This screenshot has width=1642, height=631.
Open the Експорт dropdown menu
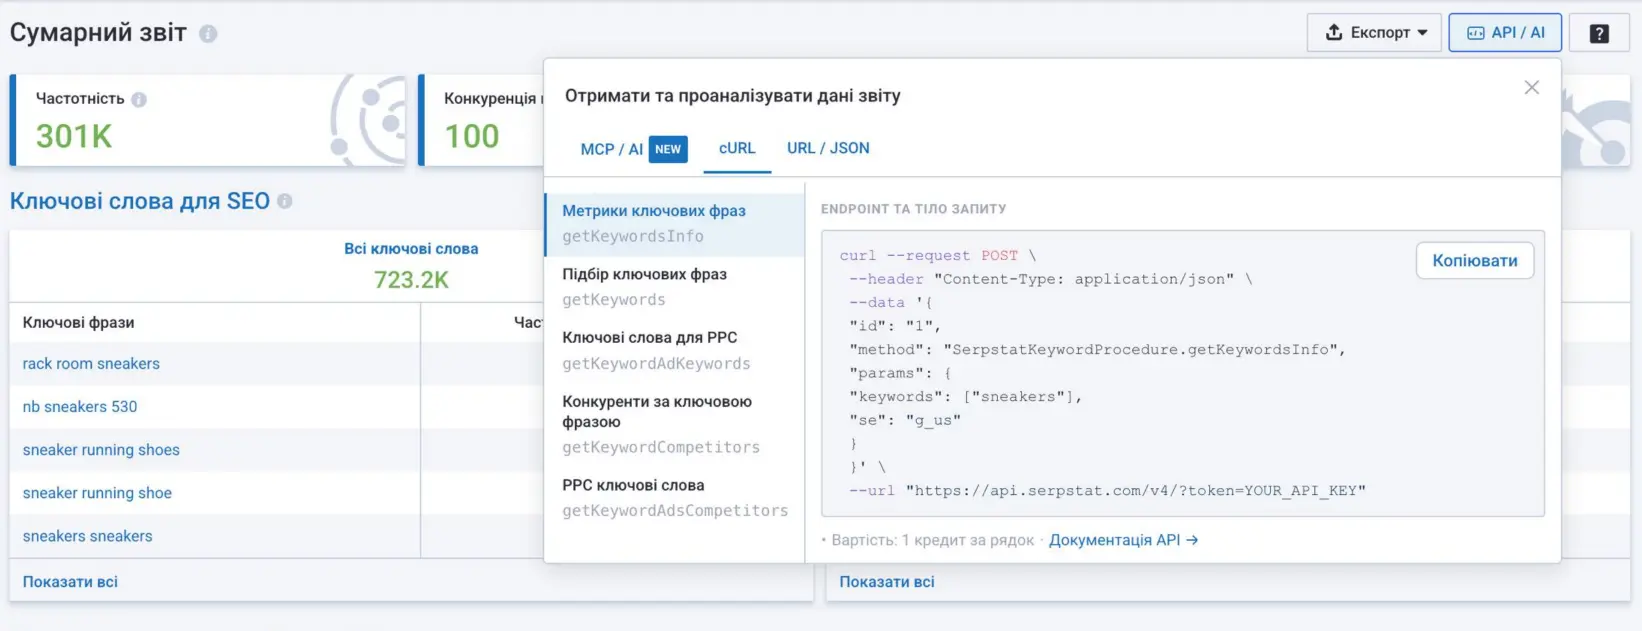[1374, 33]
